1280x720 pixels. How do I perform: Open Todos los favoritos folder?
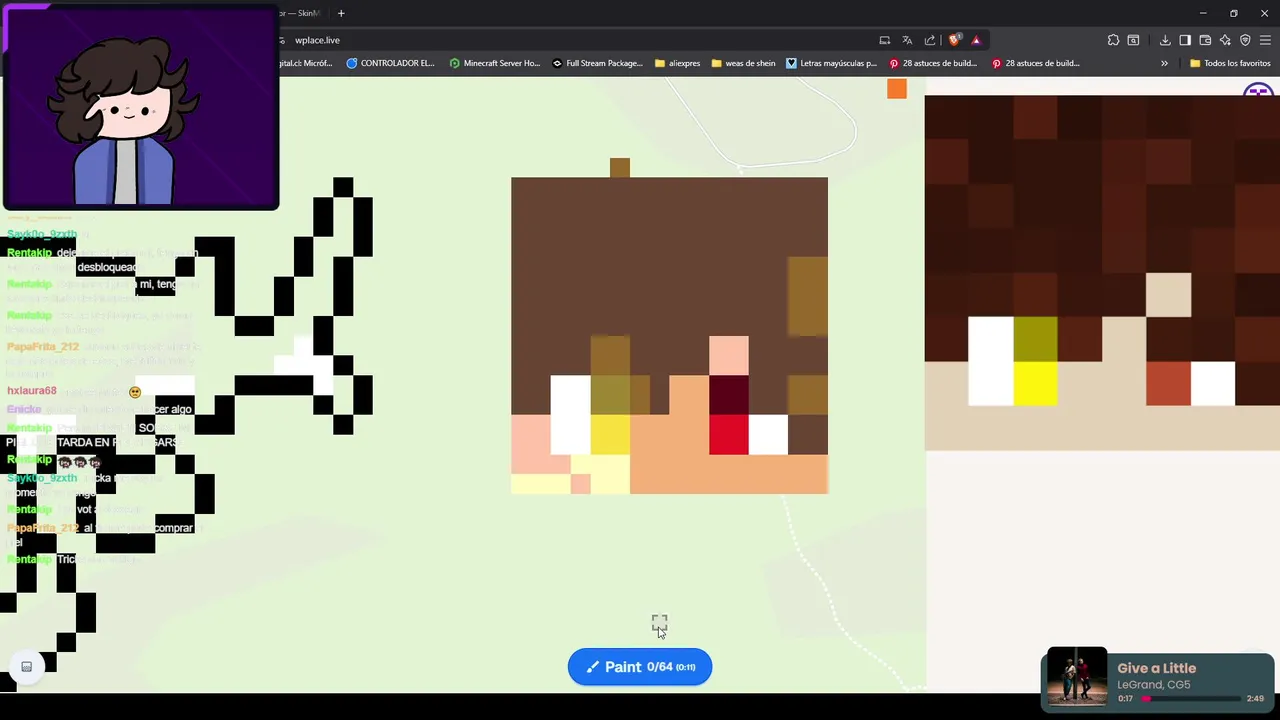(x=1230, y=63)
